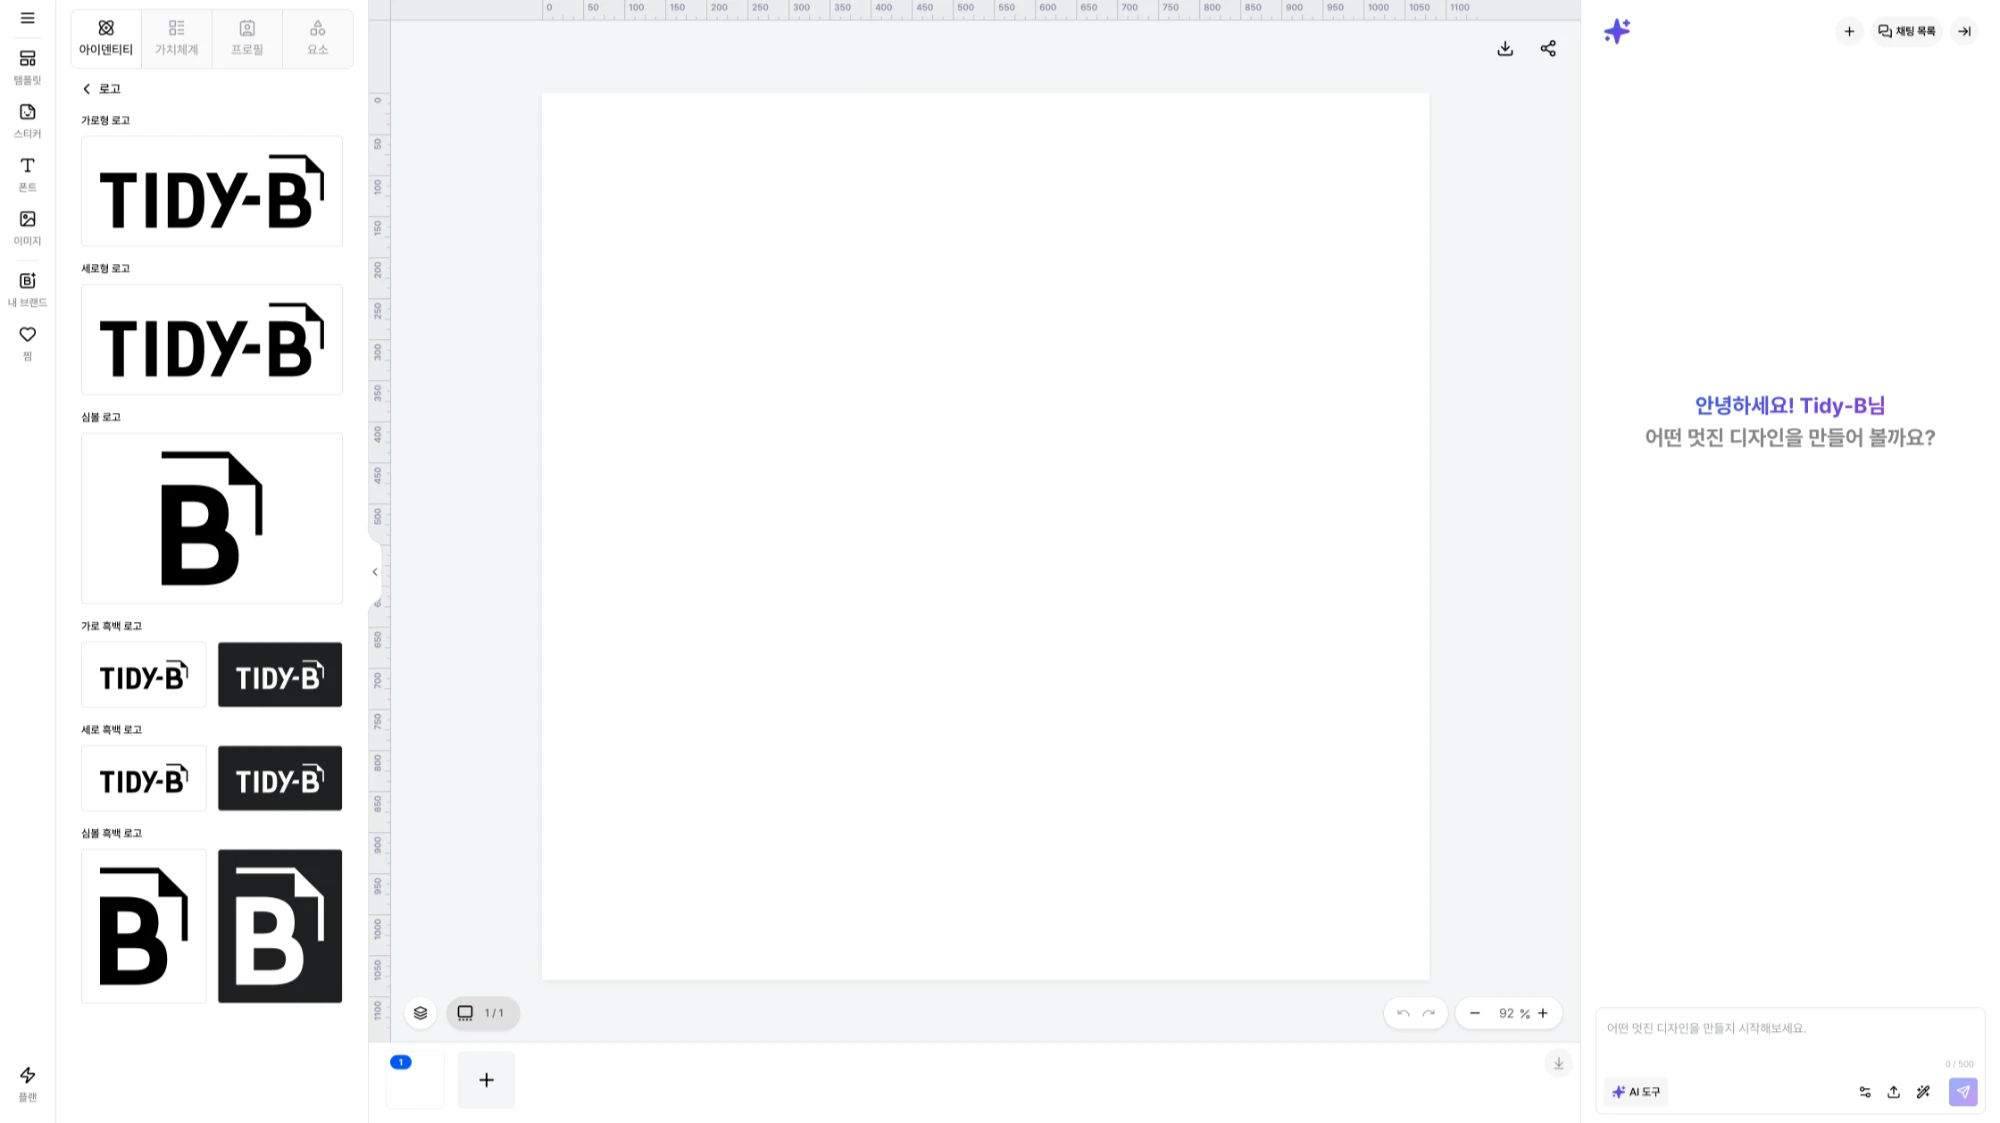The height and width of the screenshot is (1123, 2000).
Task: Zoom in the canvas
Action: [x=1543, y=1013]
